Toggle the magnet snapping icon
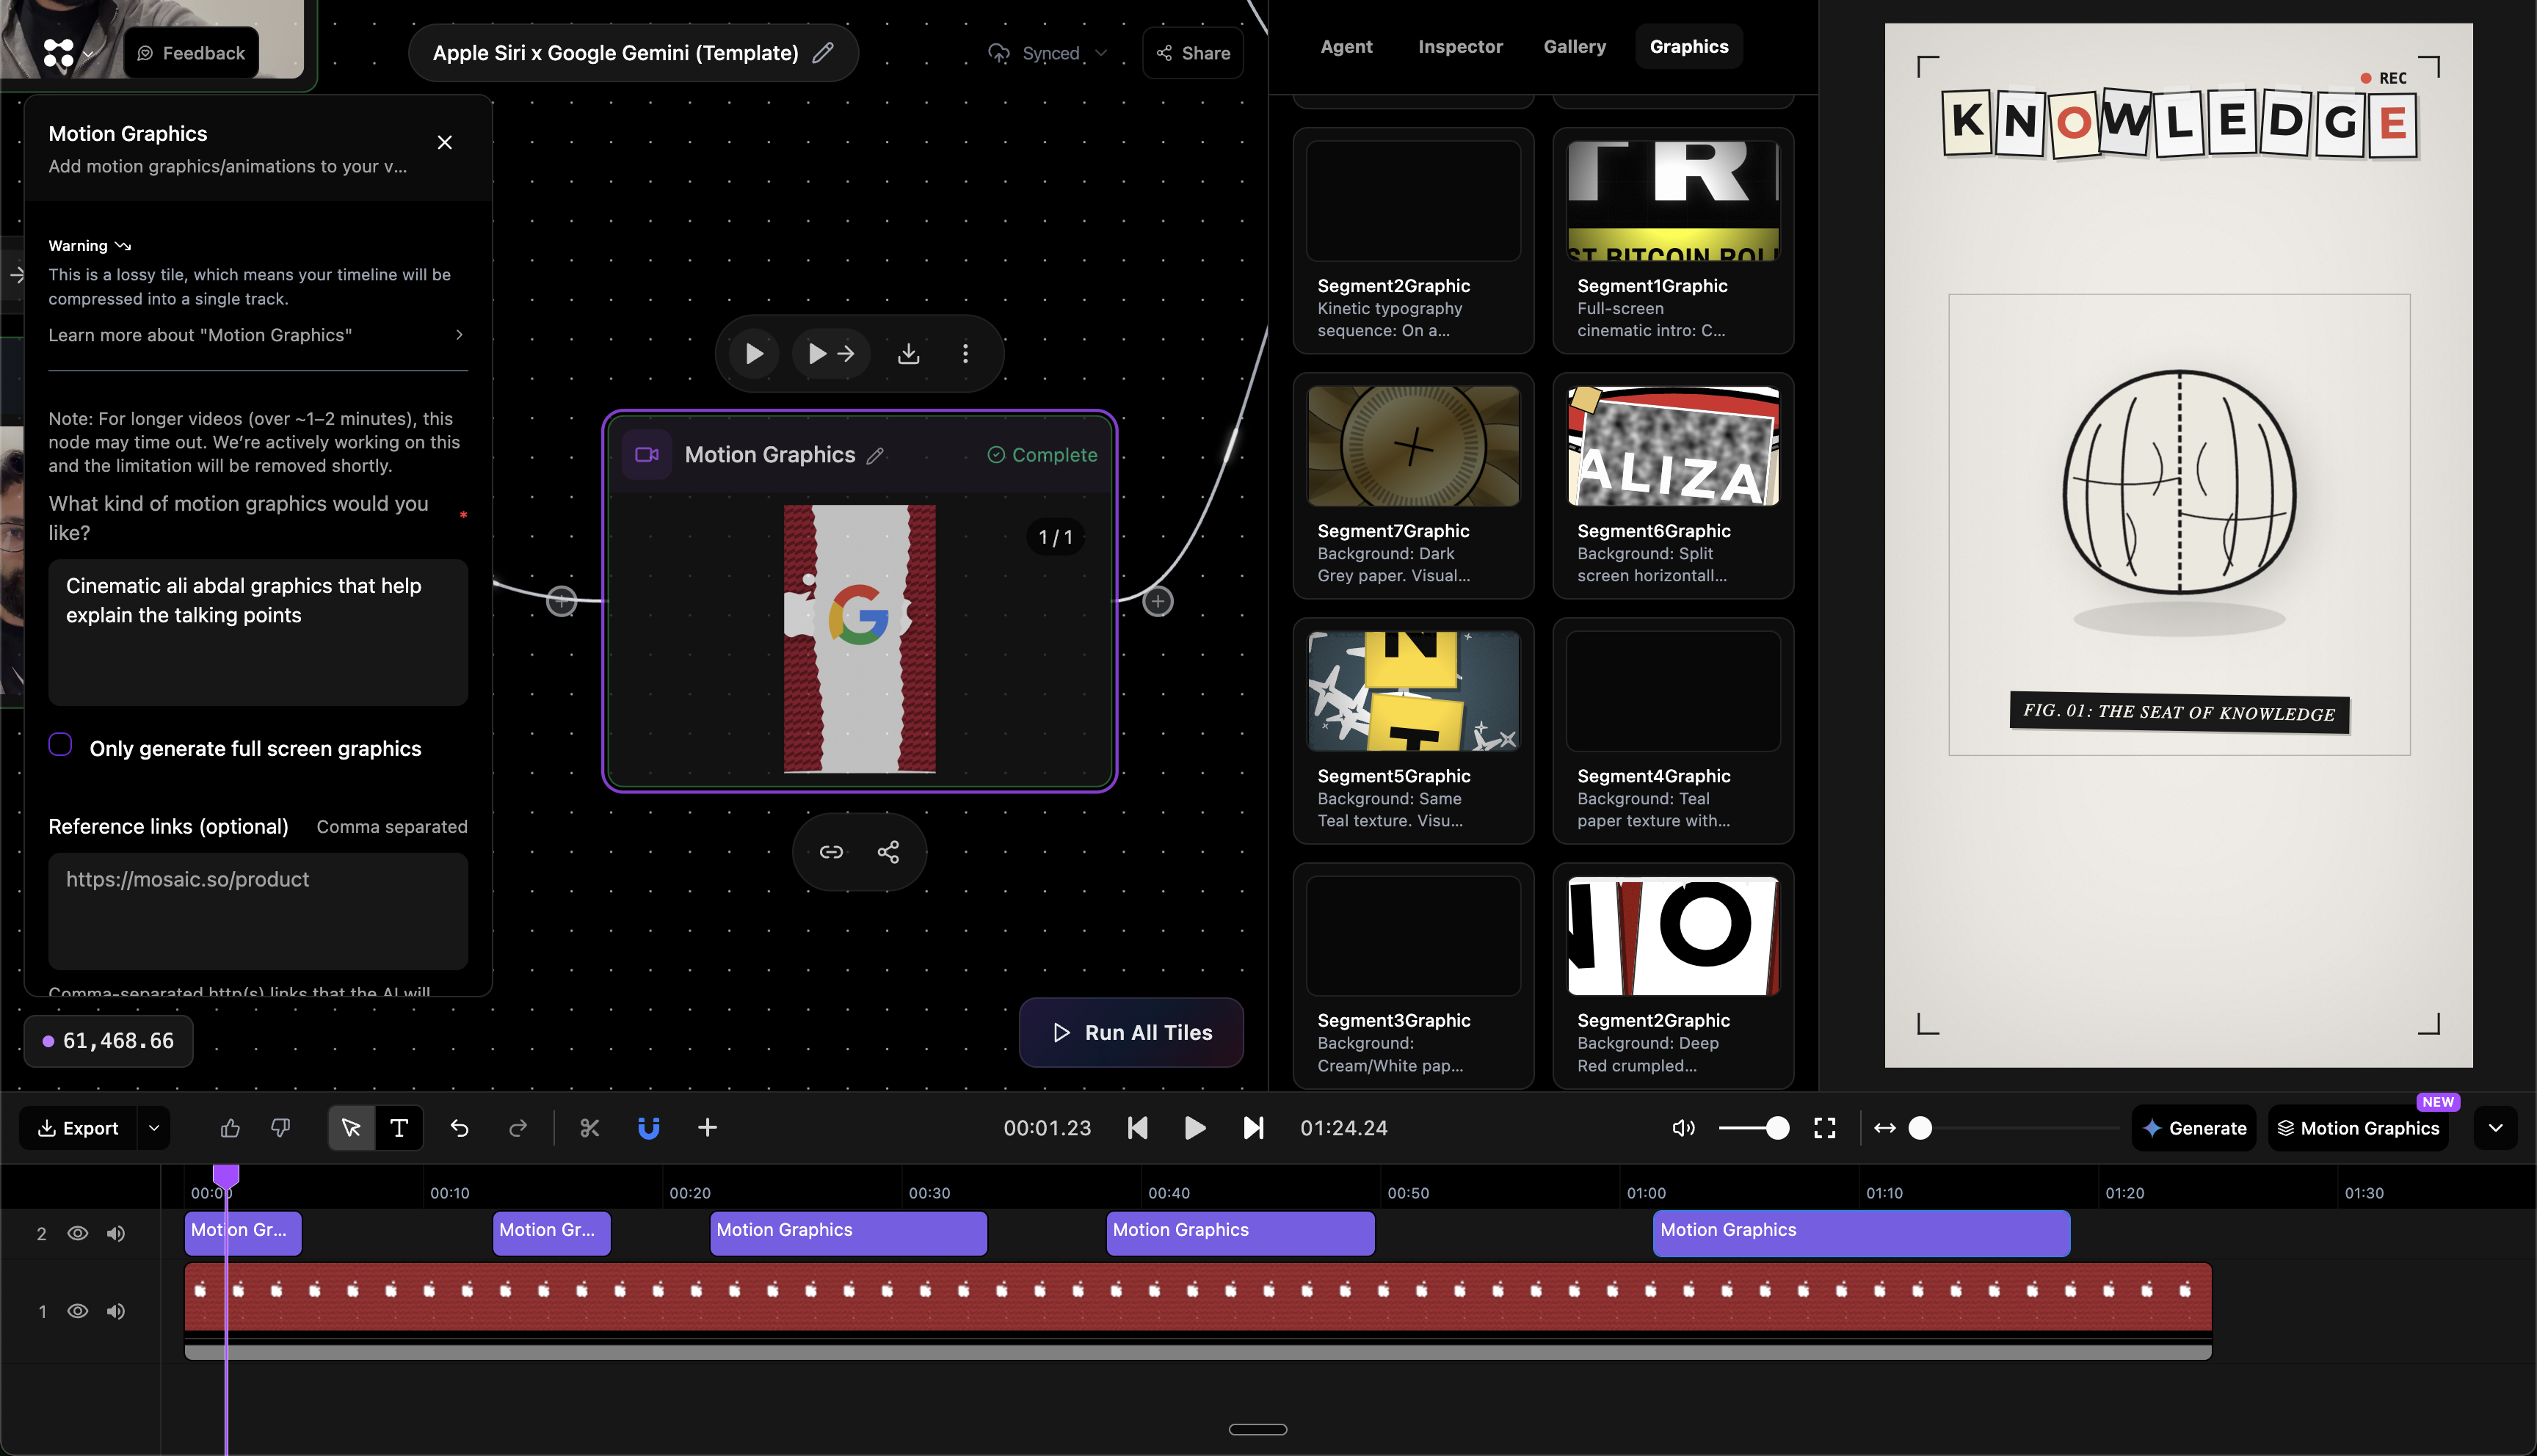This screenshot has height=1456, width=2537. tap(649, 1128)
